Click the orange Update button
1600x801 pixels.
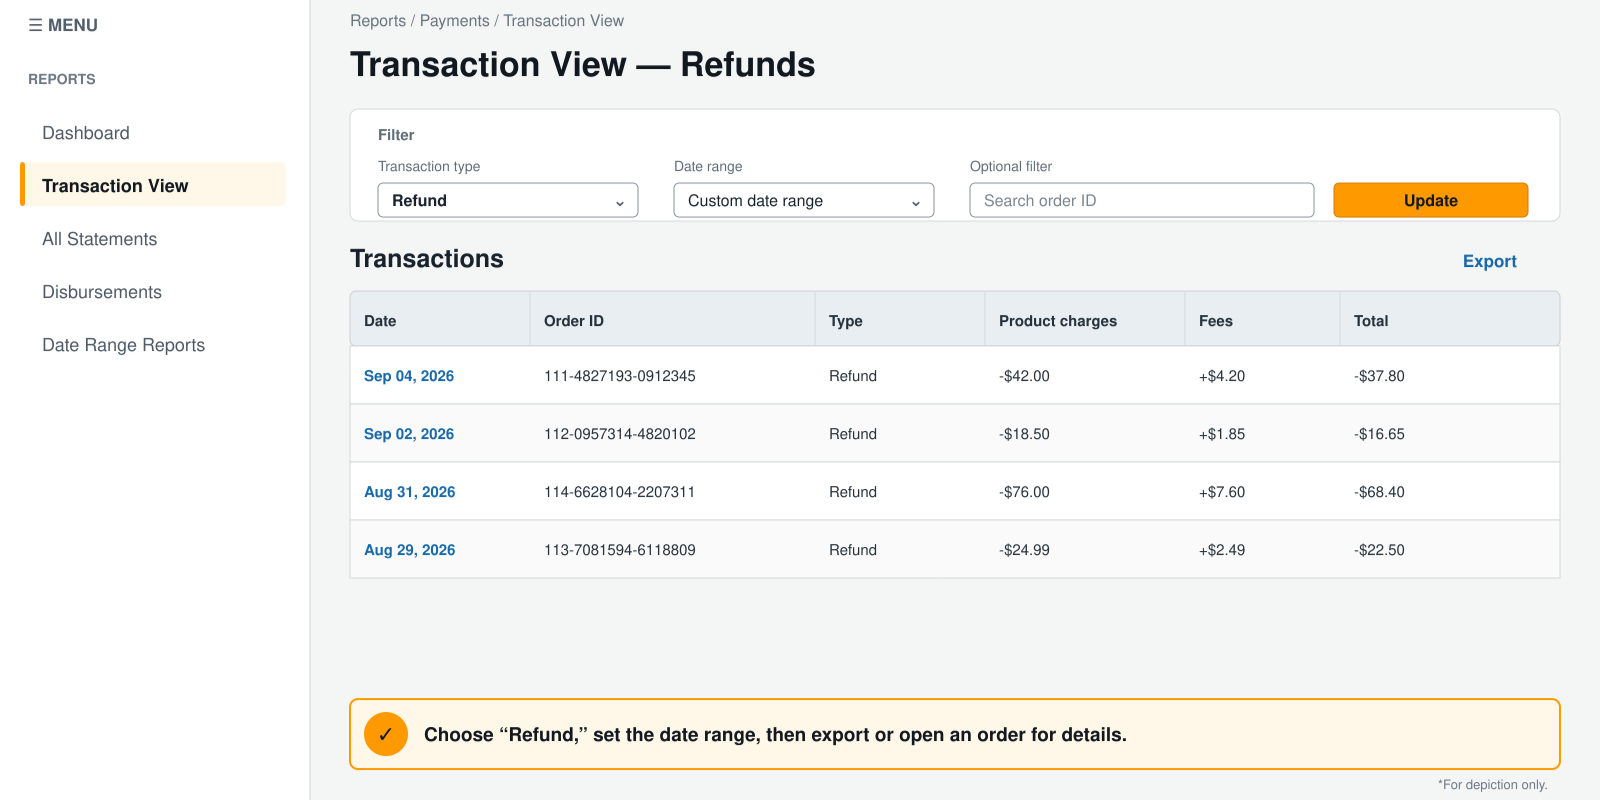coord(1431,200)
